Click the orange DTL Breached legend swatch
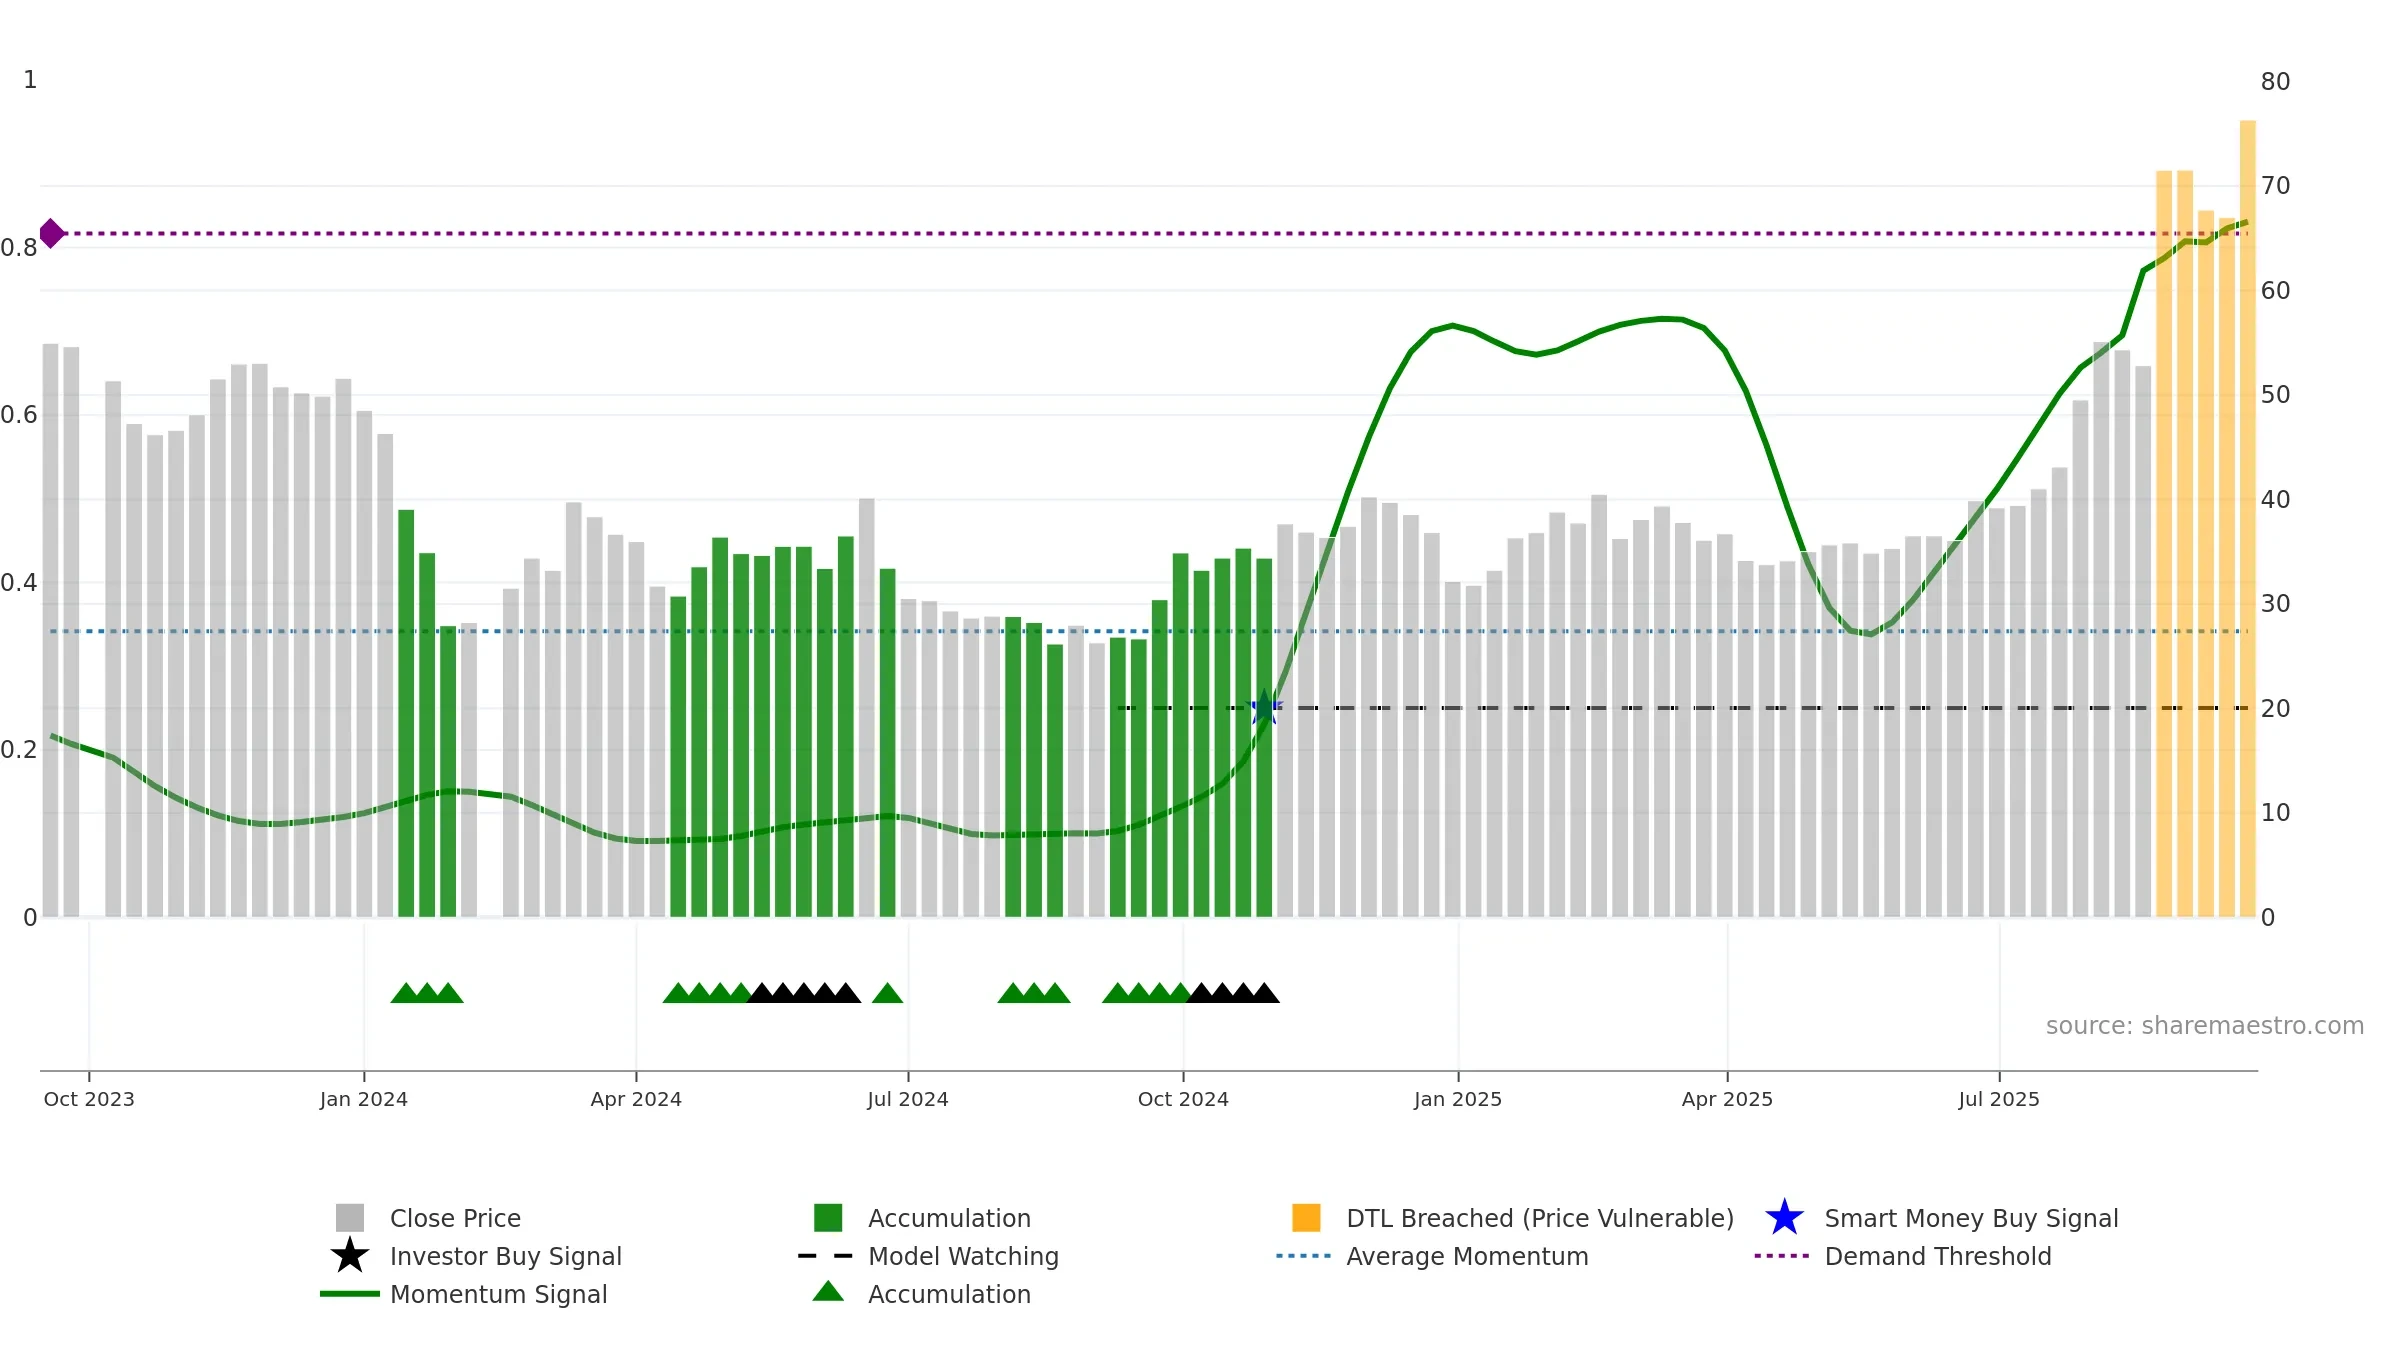 coord(1306,1218)
